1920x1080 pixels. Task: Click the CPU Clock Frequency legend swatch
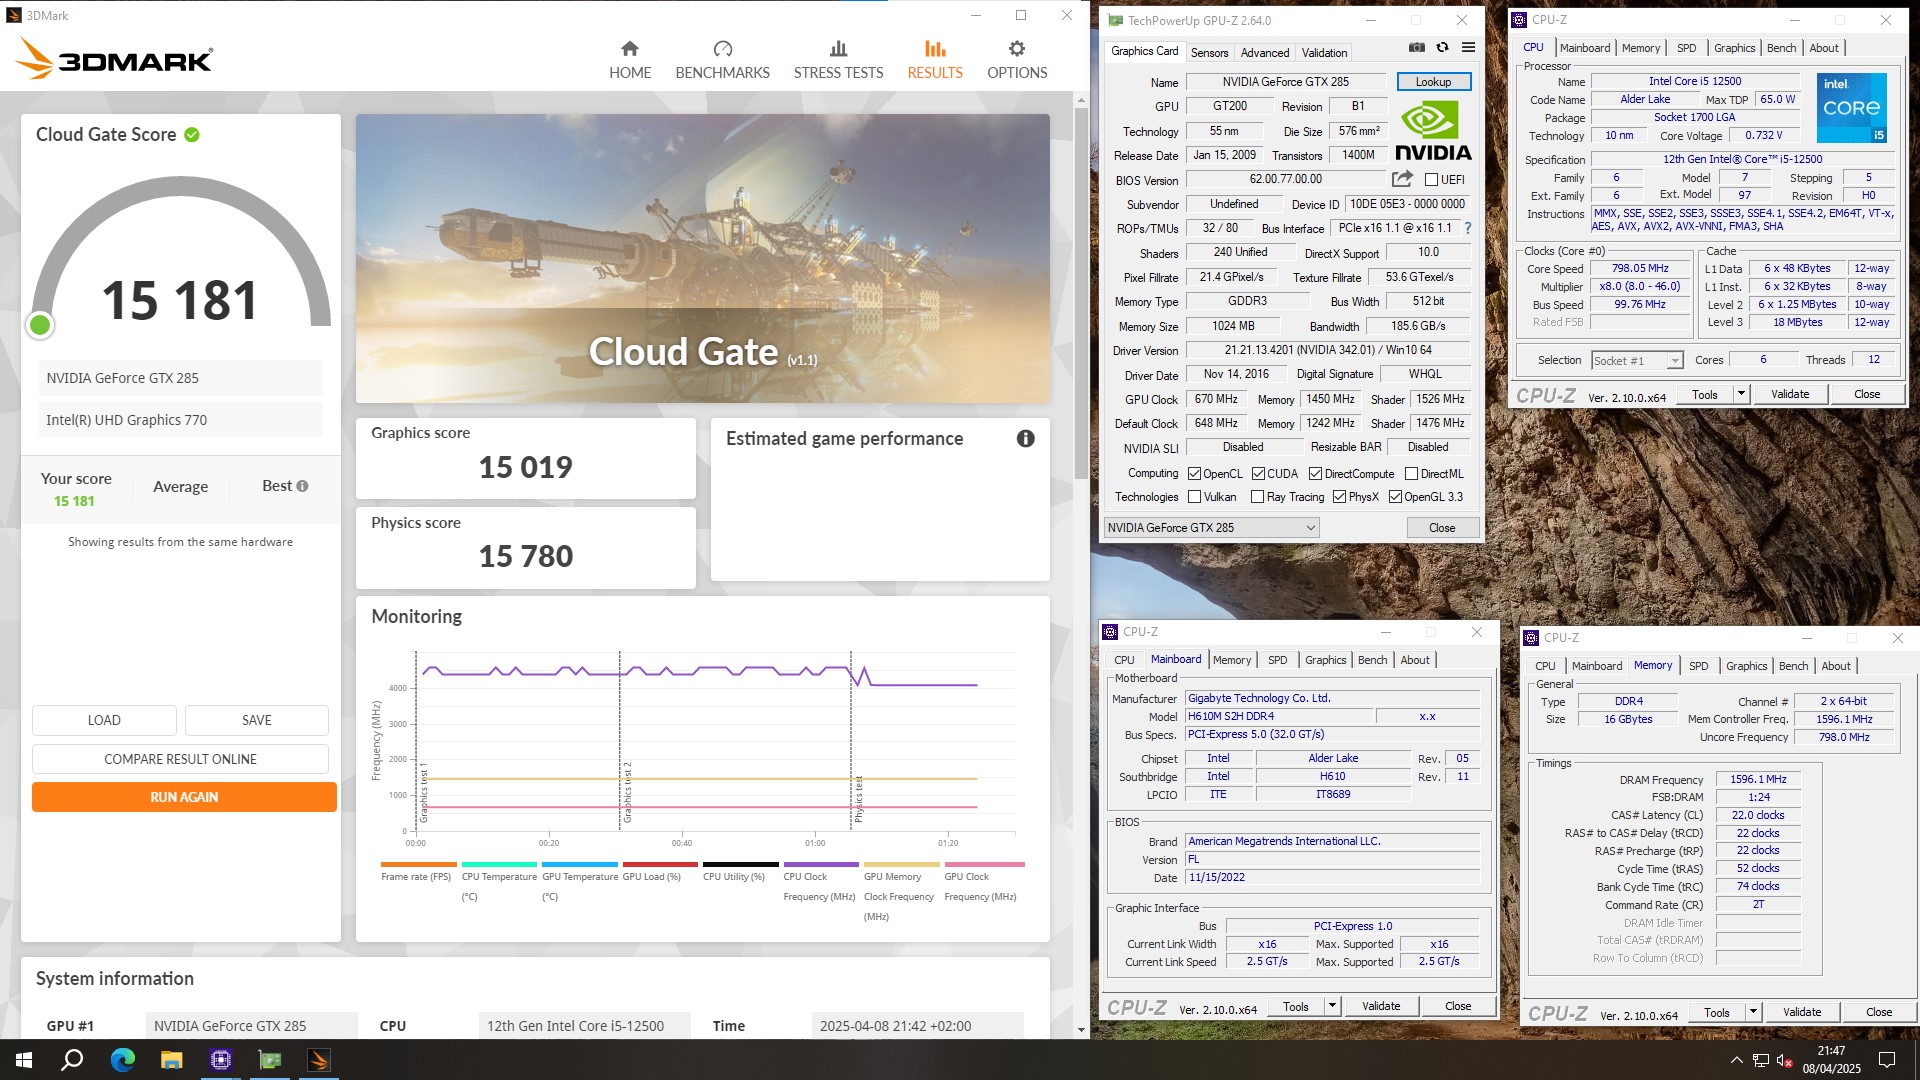[x=821, y=864]
